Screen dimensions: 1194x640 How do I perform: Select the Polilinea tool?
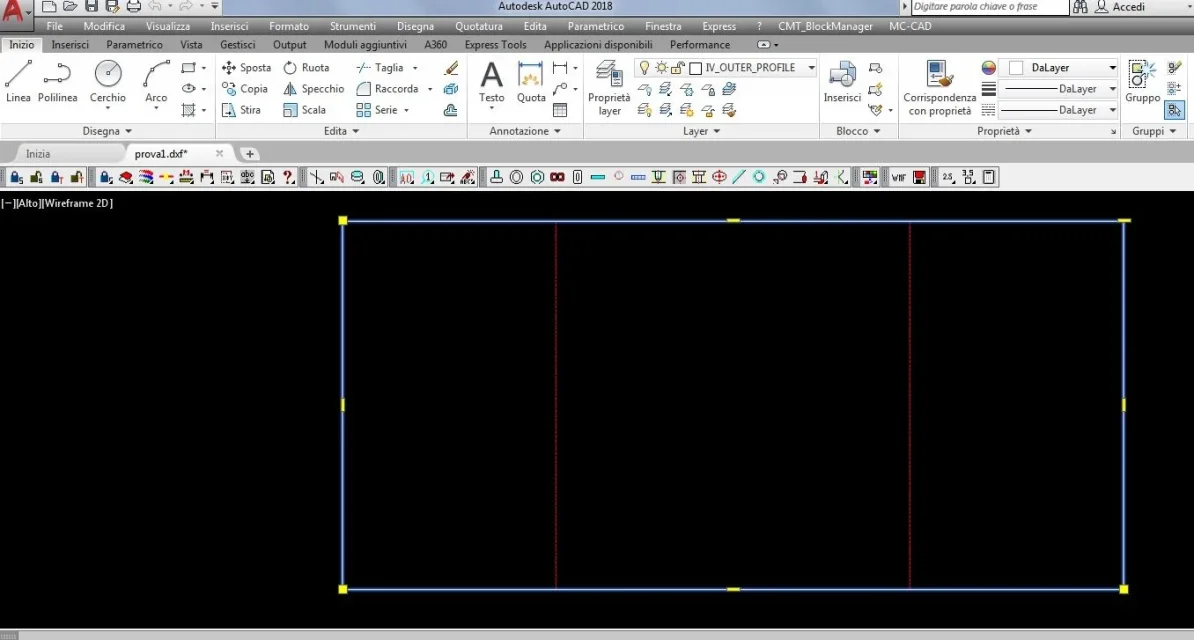(57, 82)
